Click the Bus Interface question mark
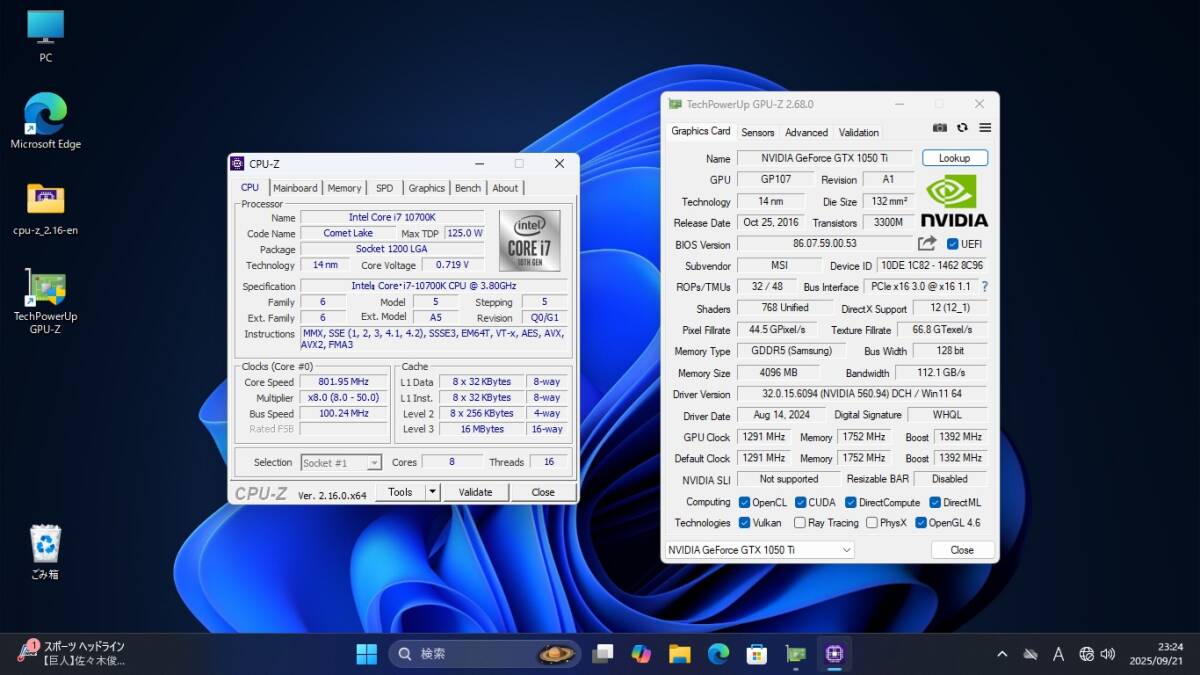The height and width of the screenshot is (675, 1200). click(x=984, y=287)
